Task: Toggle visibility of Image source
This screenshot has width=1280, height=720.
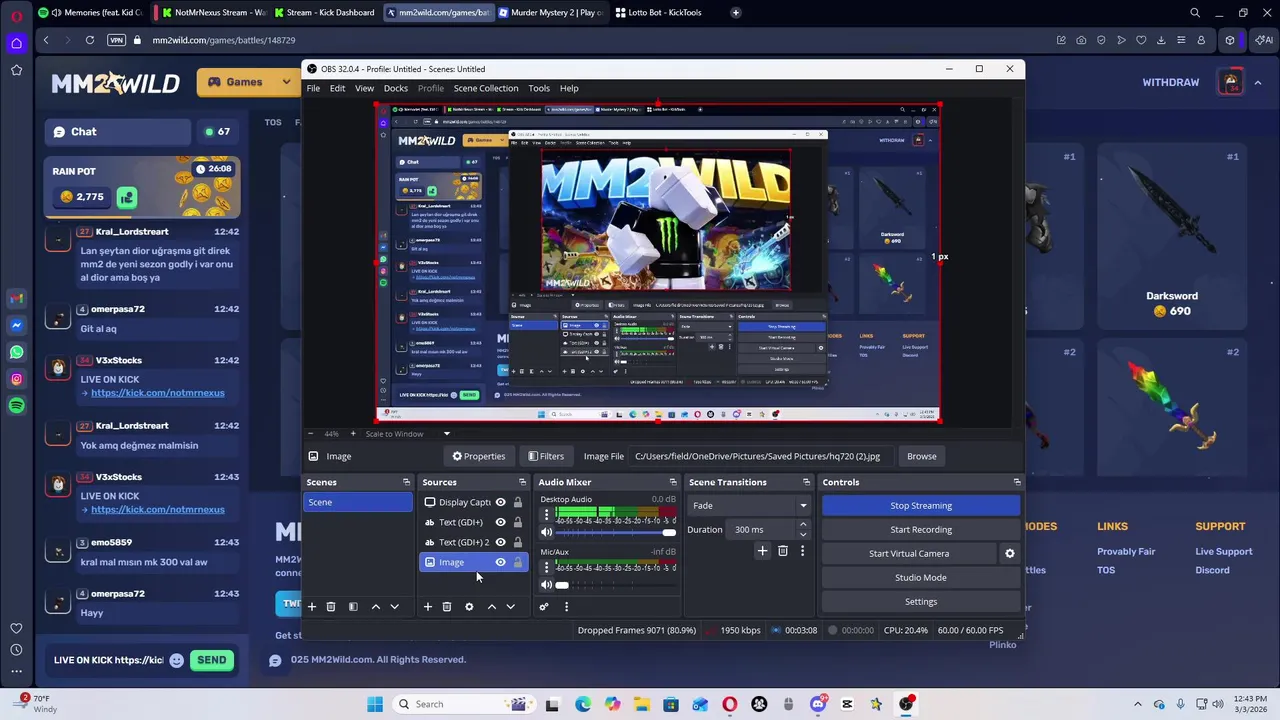Action: click(500, 562)
